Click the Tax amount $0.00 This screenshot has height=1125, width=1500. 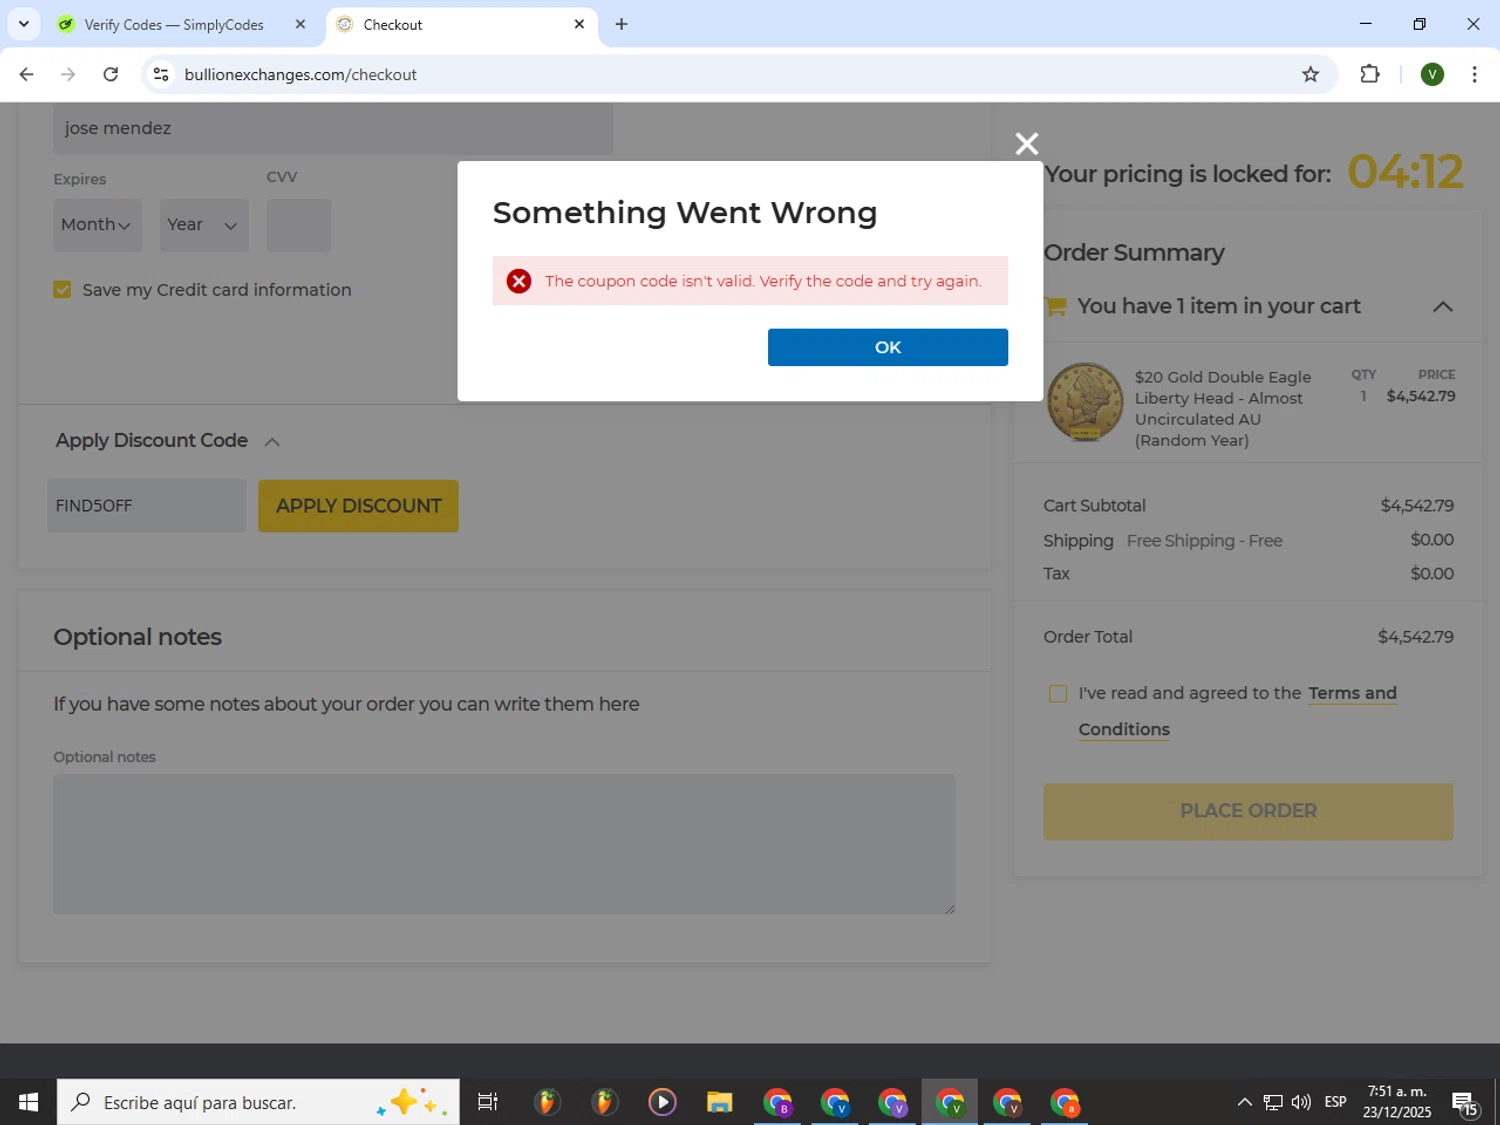(x=1431, y=574)
